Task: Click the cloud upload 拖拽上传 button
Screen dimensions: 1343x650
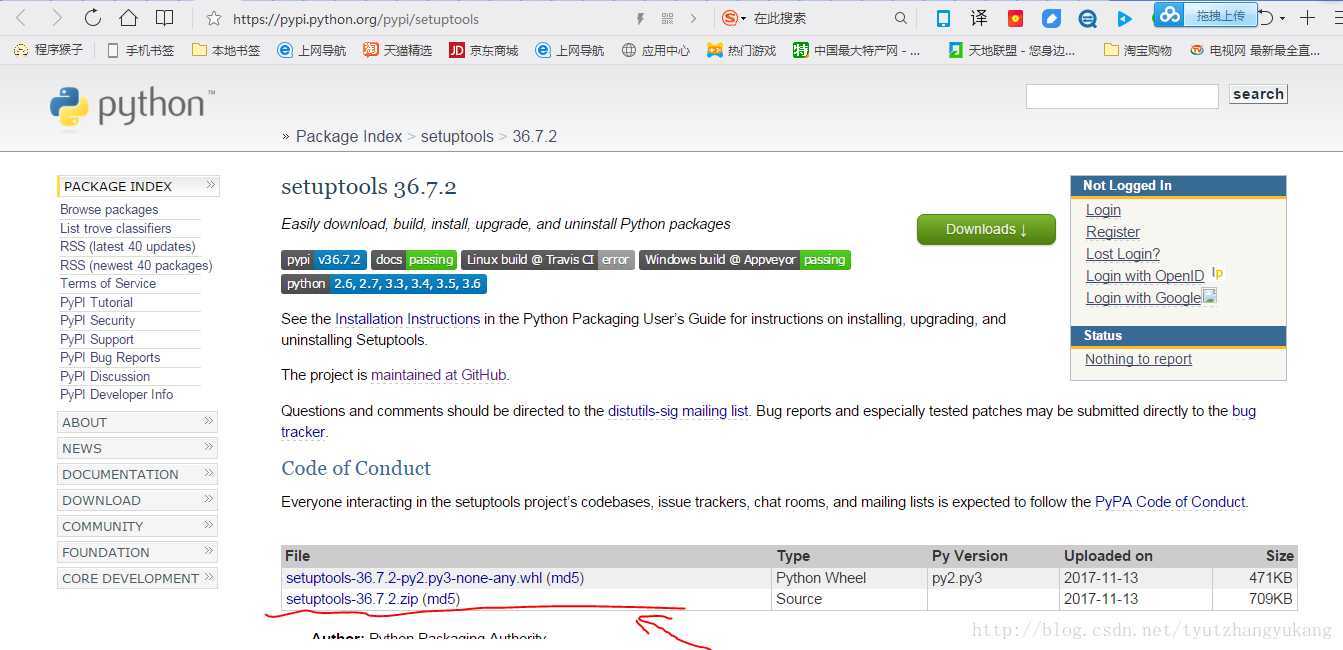Action: click(x=1206, y=14)
